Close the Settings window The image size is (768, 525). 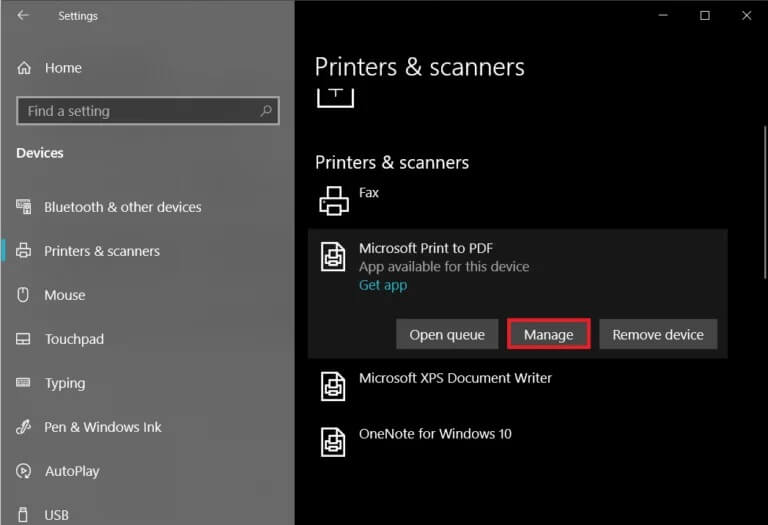tap(746, 15)
